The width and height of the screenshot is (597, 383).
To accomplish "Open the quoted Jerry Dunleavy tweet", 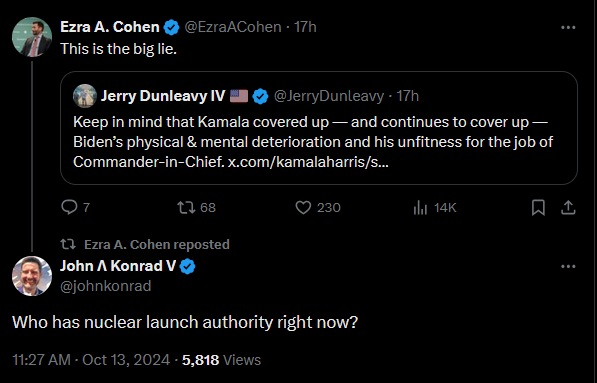I will [319, 128].
